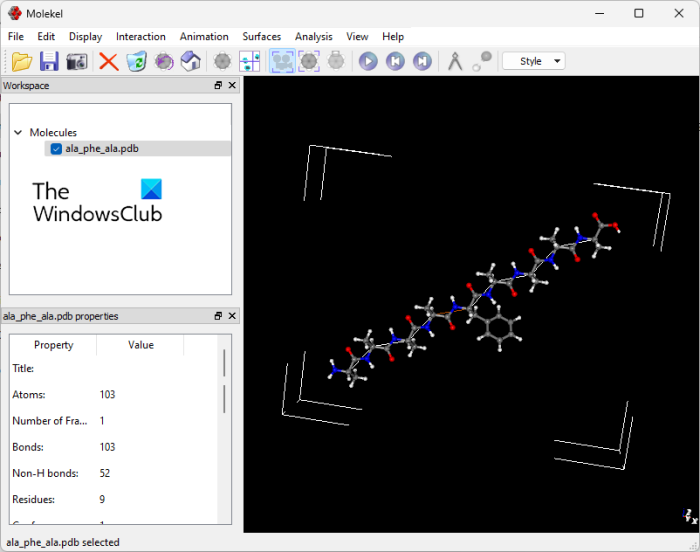Click the red X delete icon
This screenshot has width=700, height=552.
[x=109, y=61]
